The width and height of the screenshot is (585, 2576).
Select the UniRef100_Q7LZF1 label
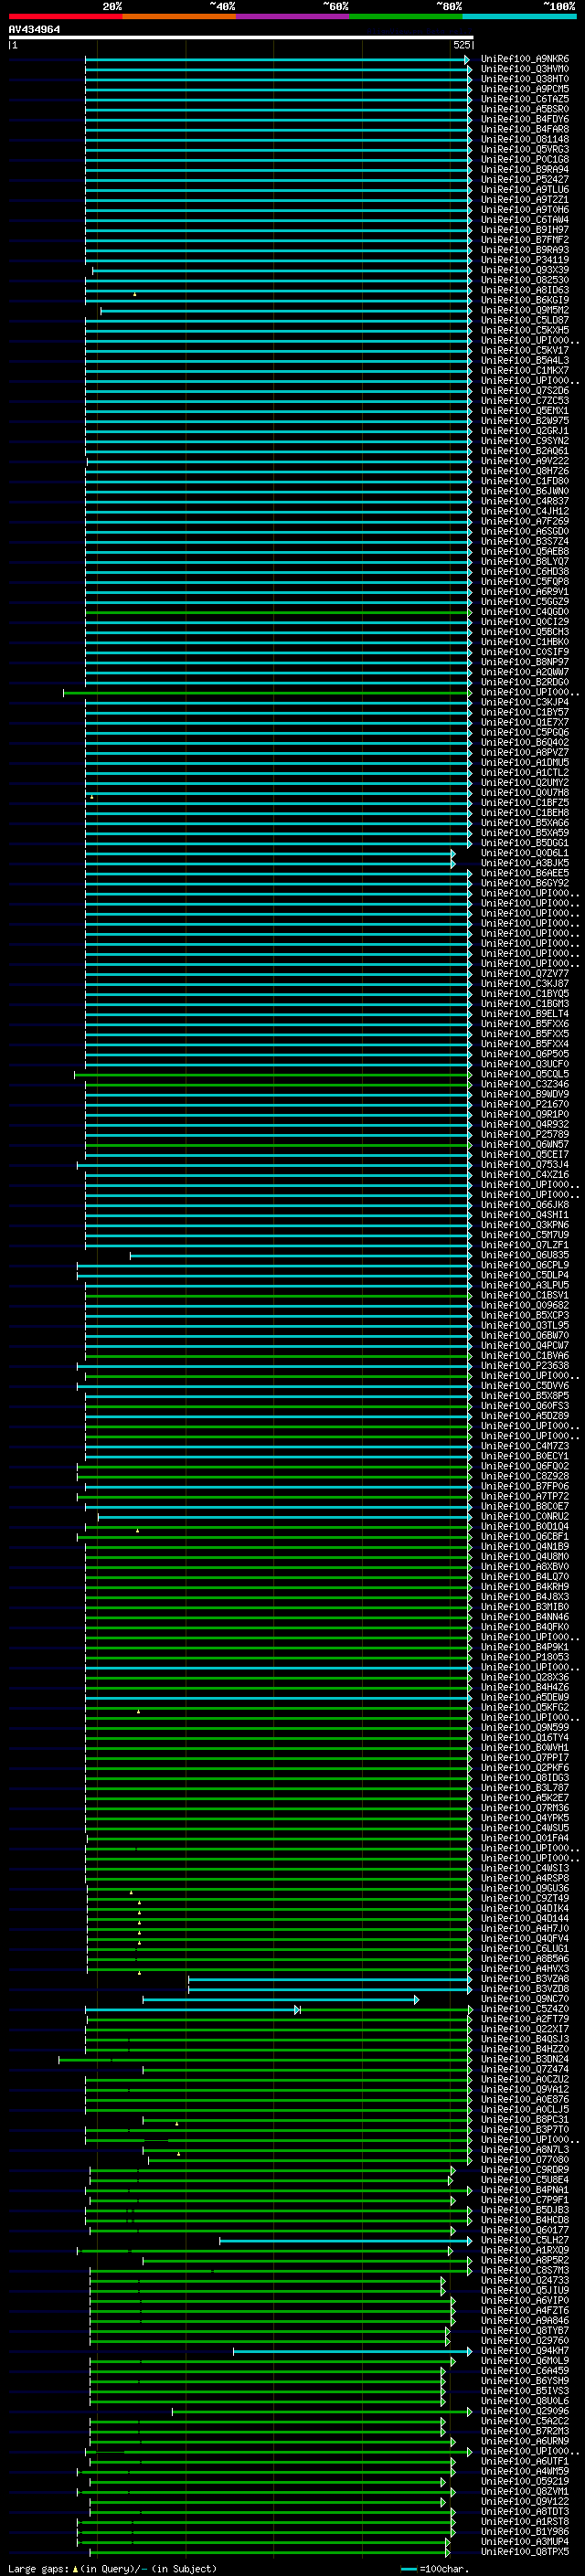point(524,1244)
